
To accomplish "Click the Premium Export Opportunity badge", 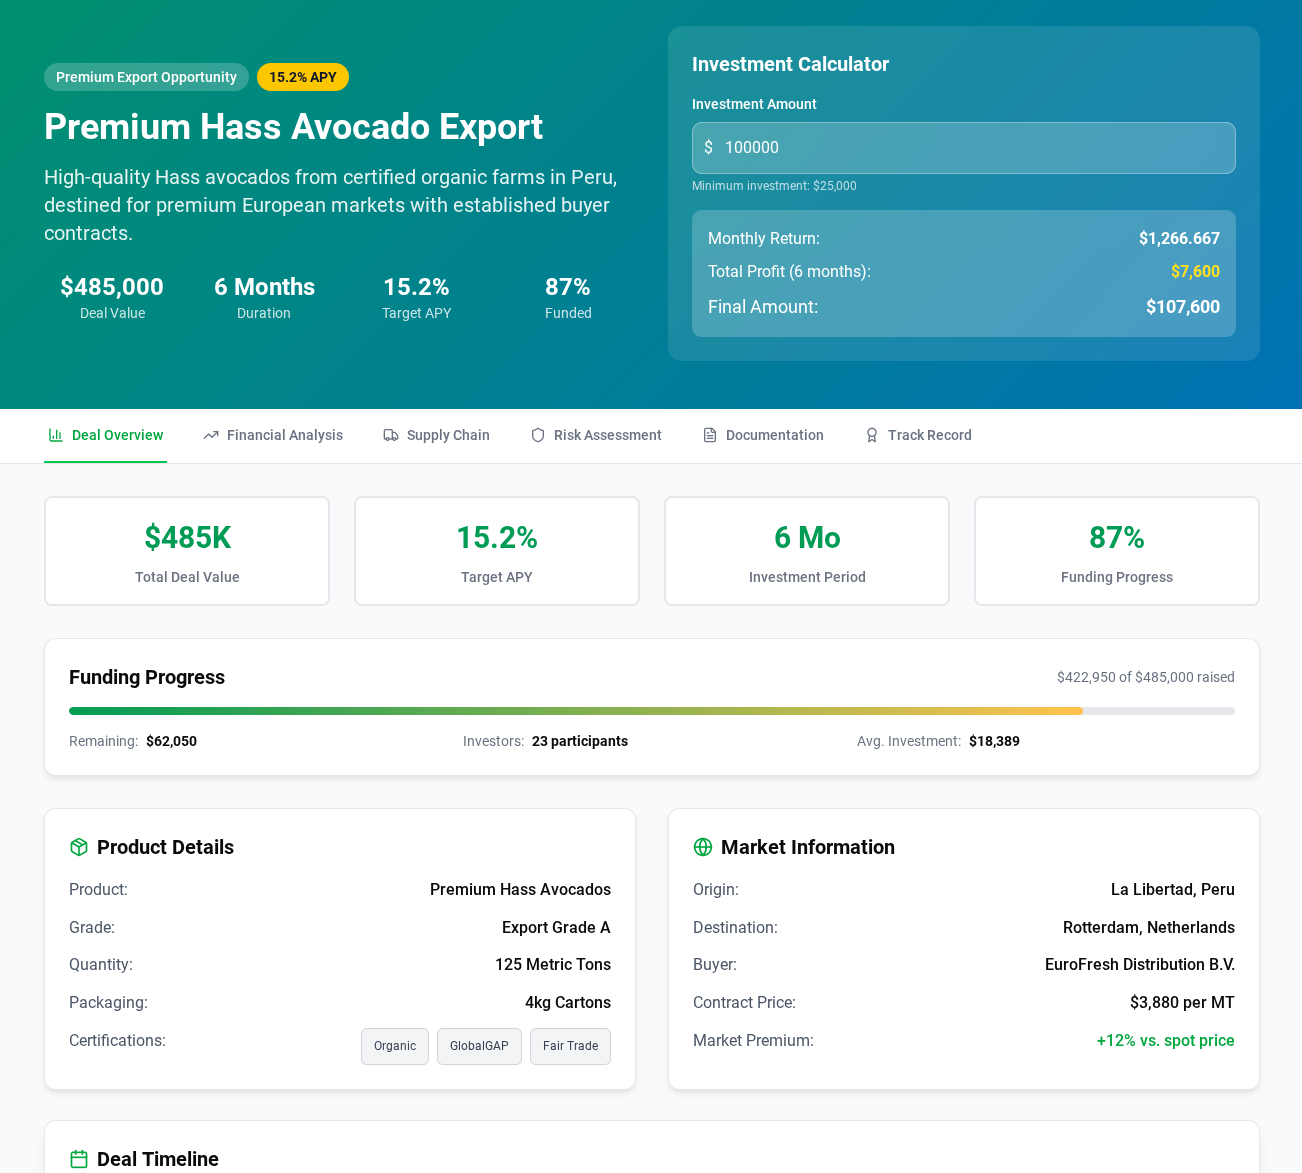I will coord(146,77).
